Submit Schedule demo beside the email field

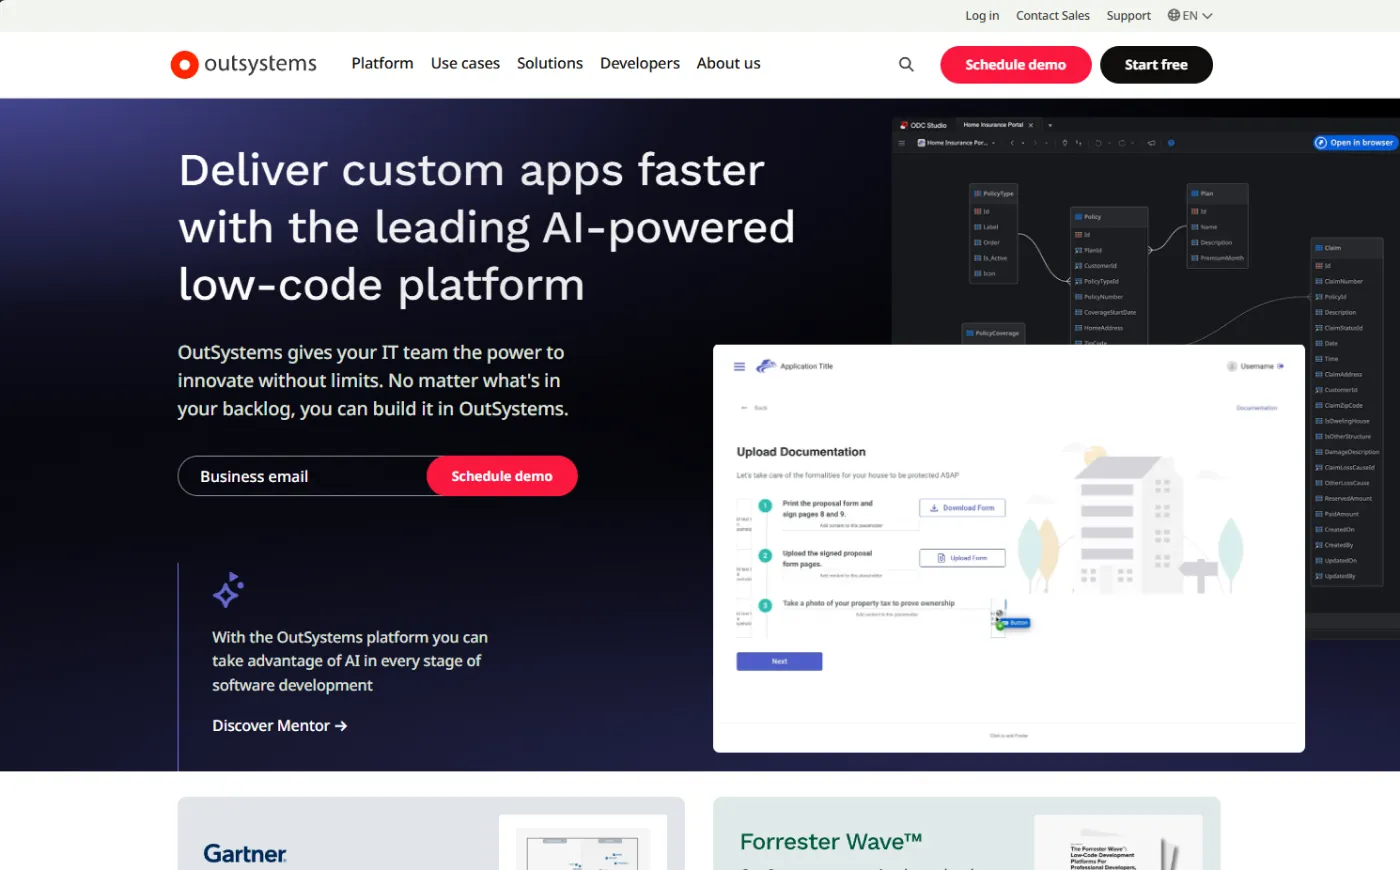coord(502,476)
